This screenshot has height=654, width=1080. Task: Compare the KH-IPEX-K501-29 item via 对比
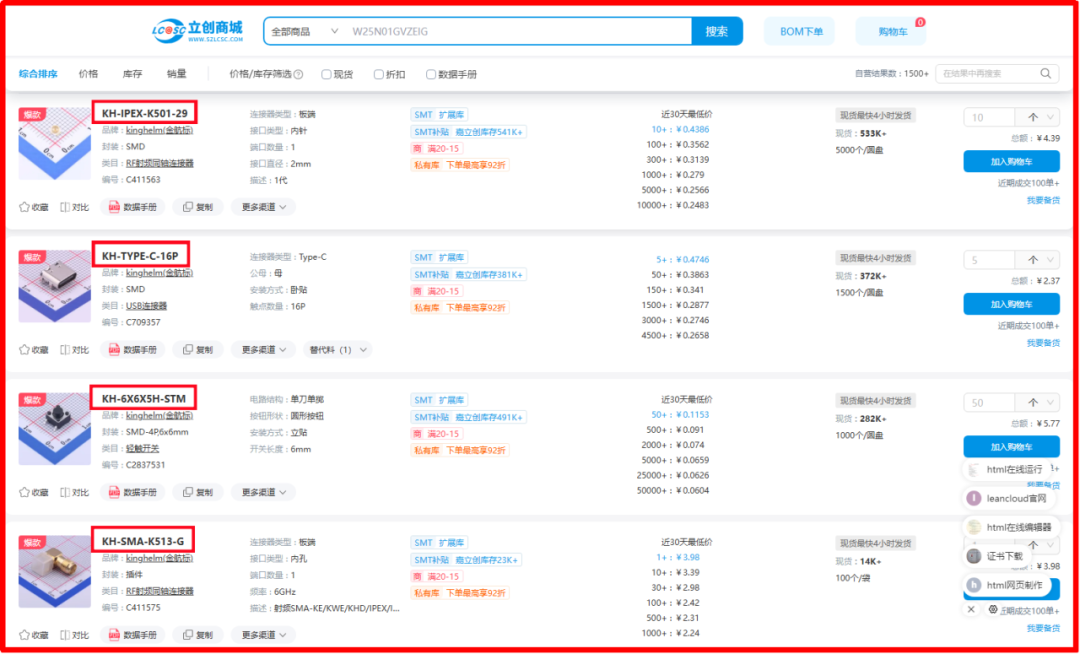74,207
